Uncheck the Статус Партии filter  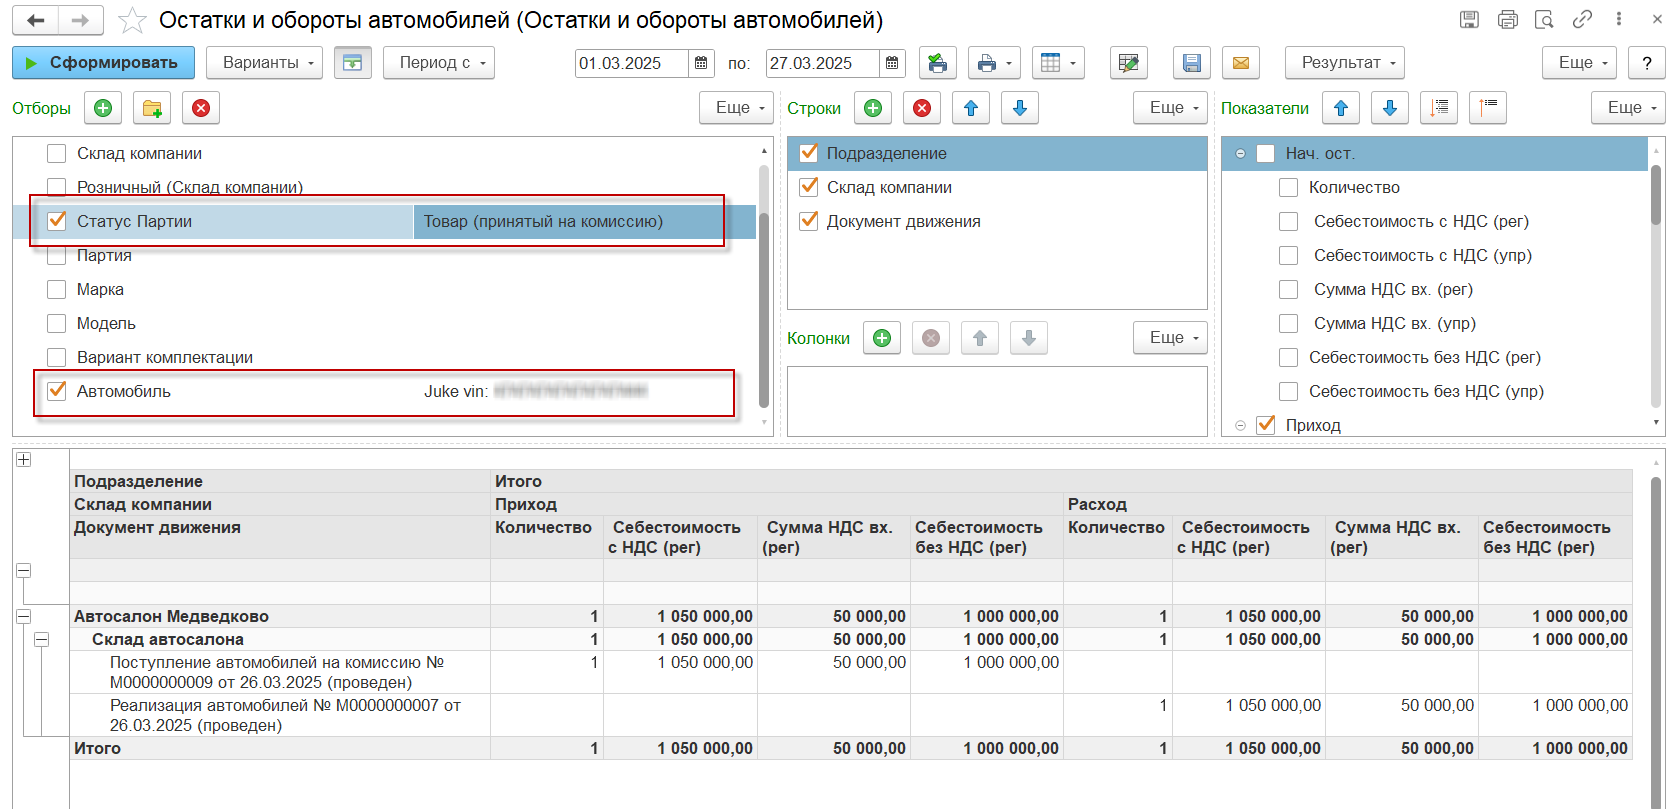[57, 221]
